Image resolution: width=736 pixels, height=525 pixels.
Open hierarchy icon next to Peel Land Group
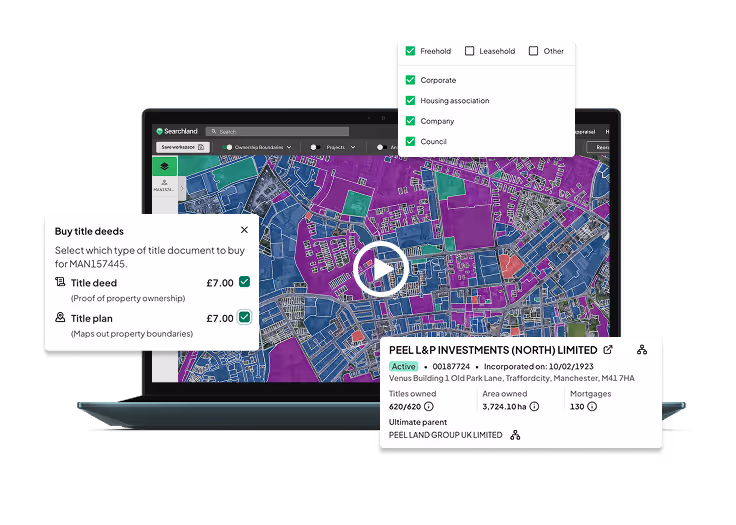point(515,435)
